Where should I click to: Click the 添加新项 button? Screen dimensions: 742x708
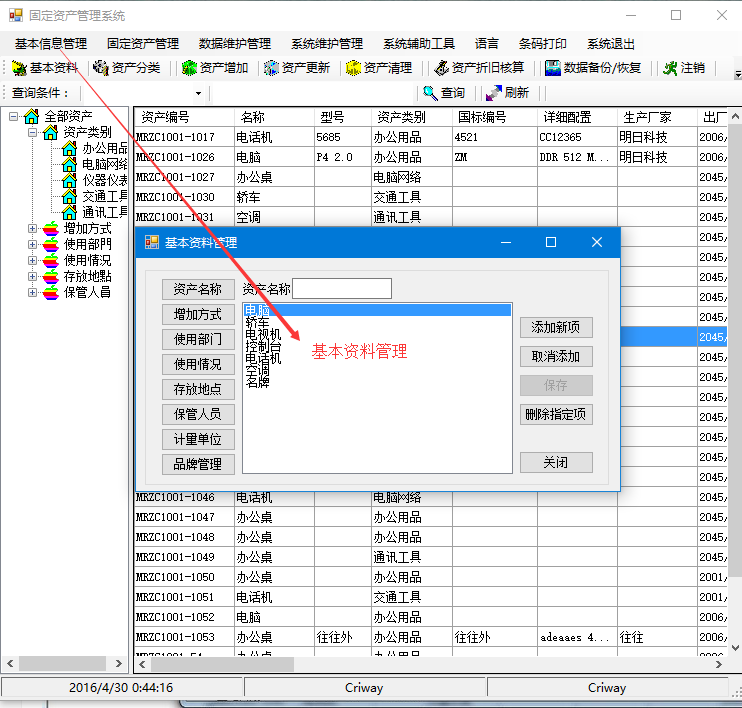[x=556, y=327]
